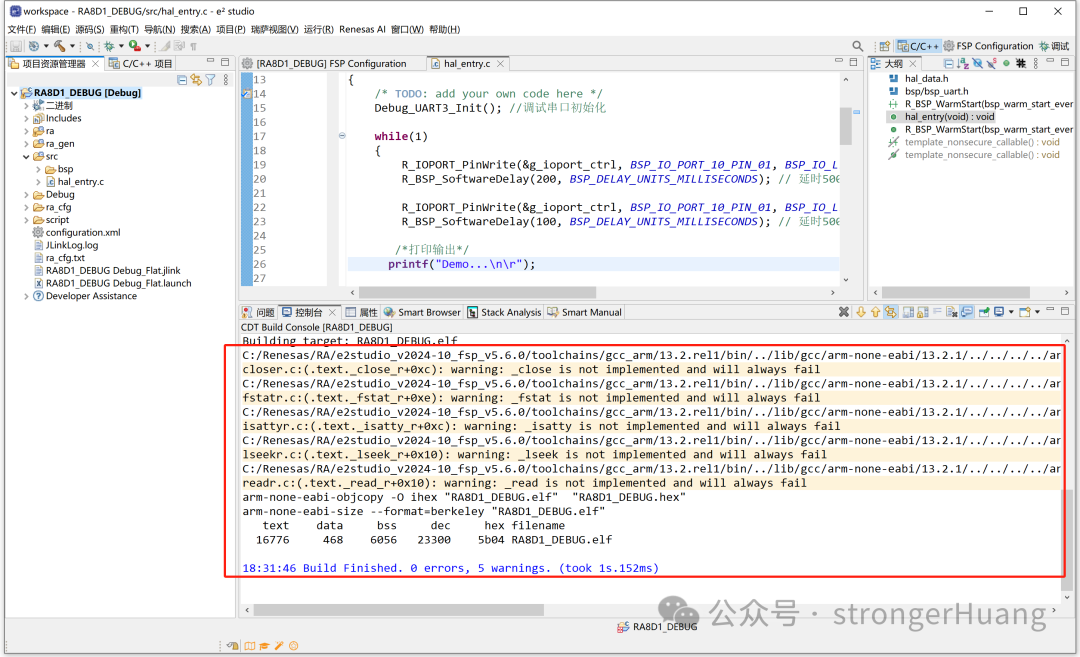Toggle Hide Non-Public Members green dot
Image resolution: width=1080 pixels, height=657 pixels.
[x=1006, y=63]
